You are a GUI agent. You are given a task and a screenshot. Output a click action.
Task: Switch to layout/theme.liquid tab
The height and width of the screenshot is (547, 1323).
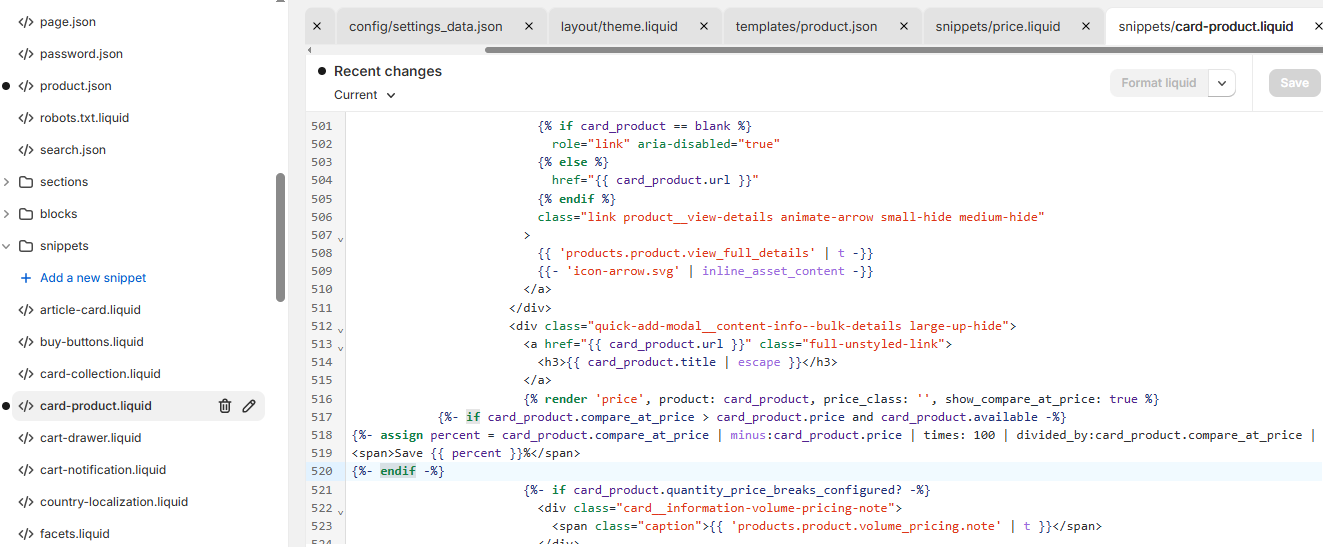point(621,27)
